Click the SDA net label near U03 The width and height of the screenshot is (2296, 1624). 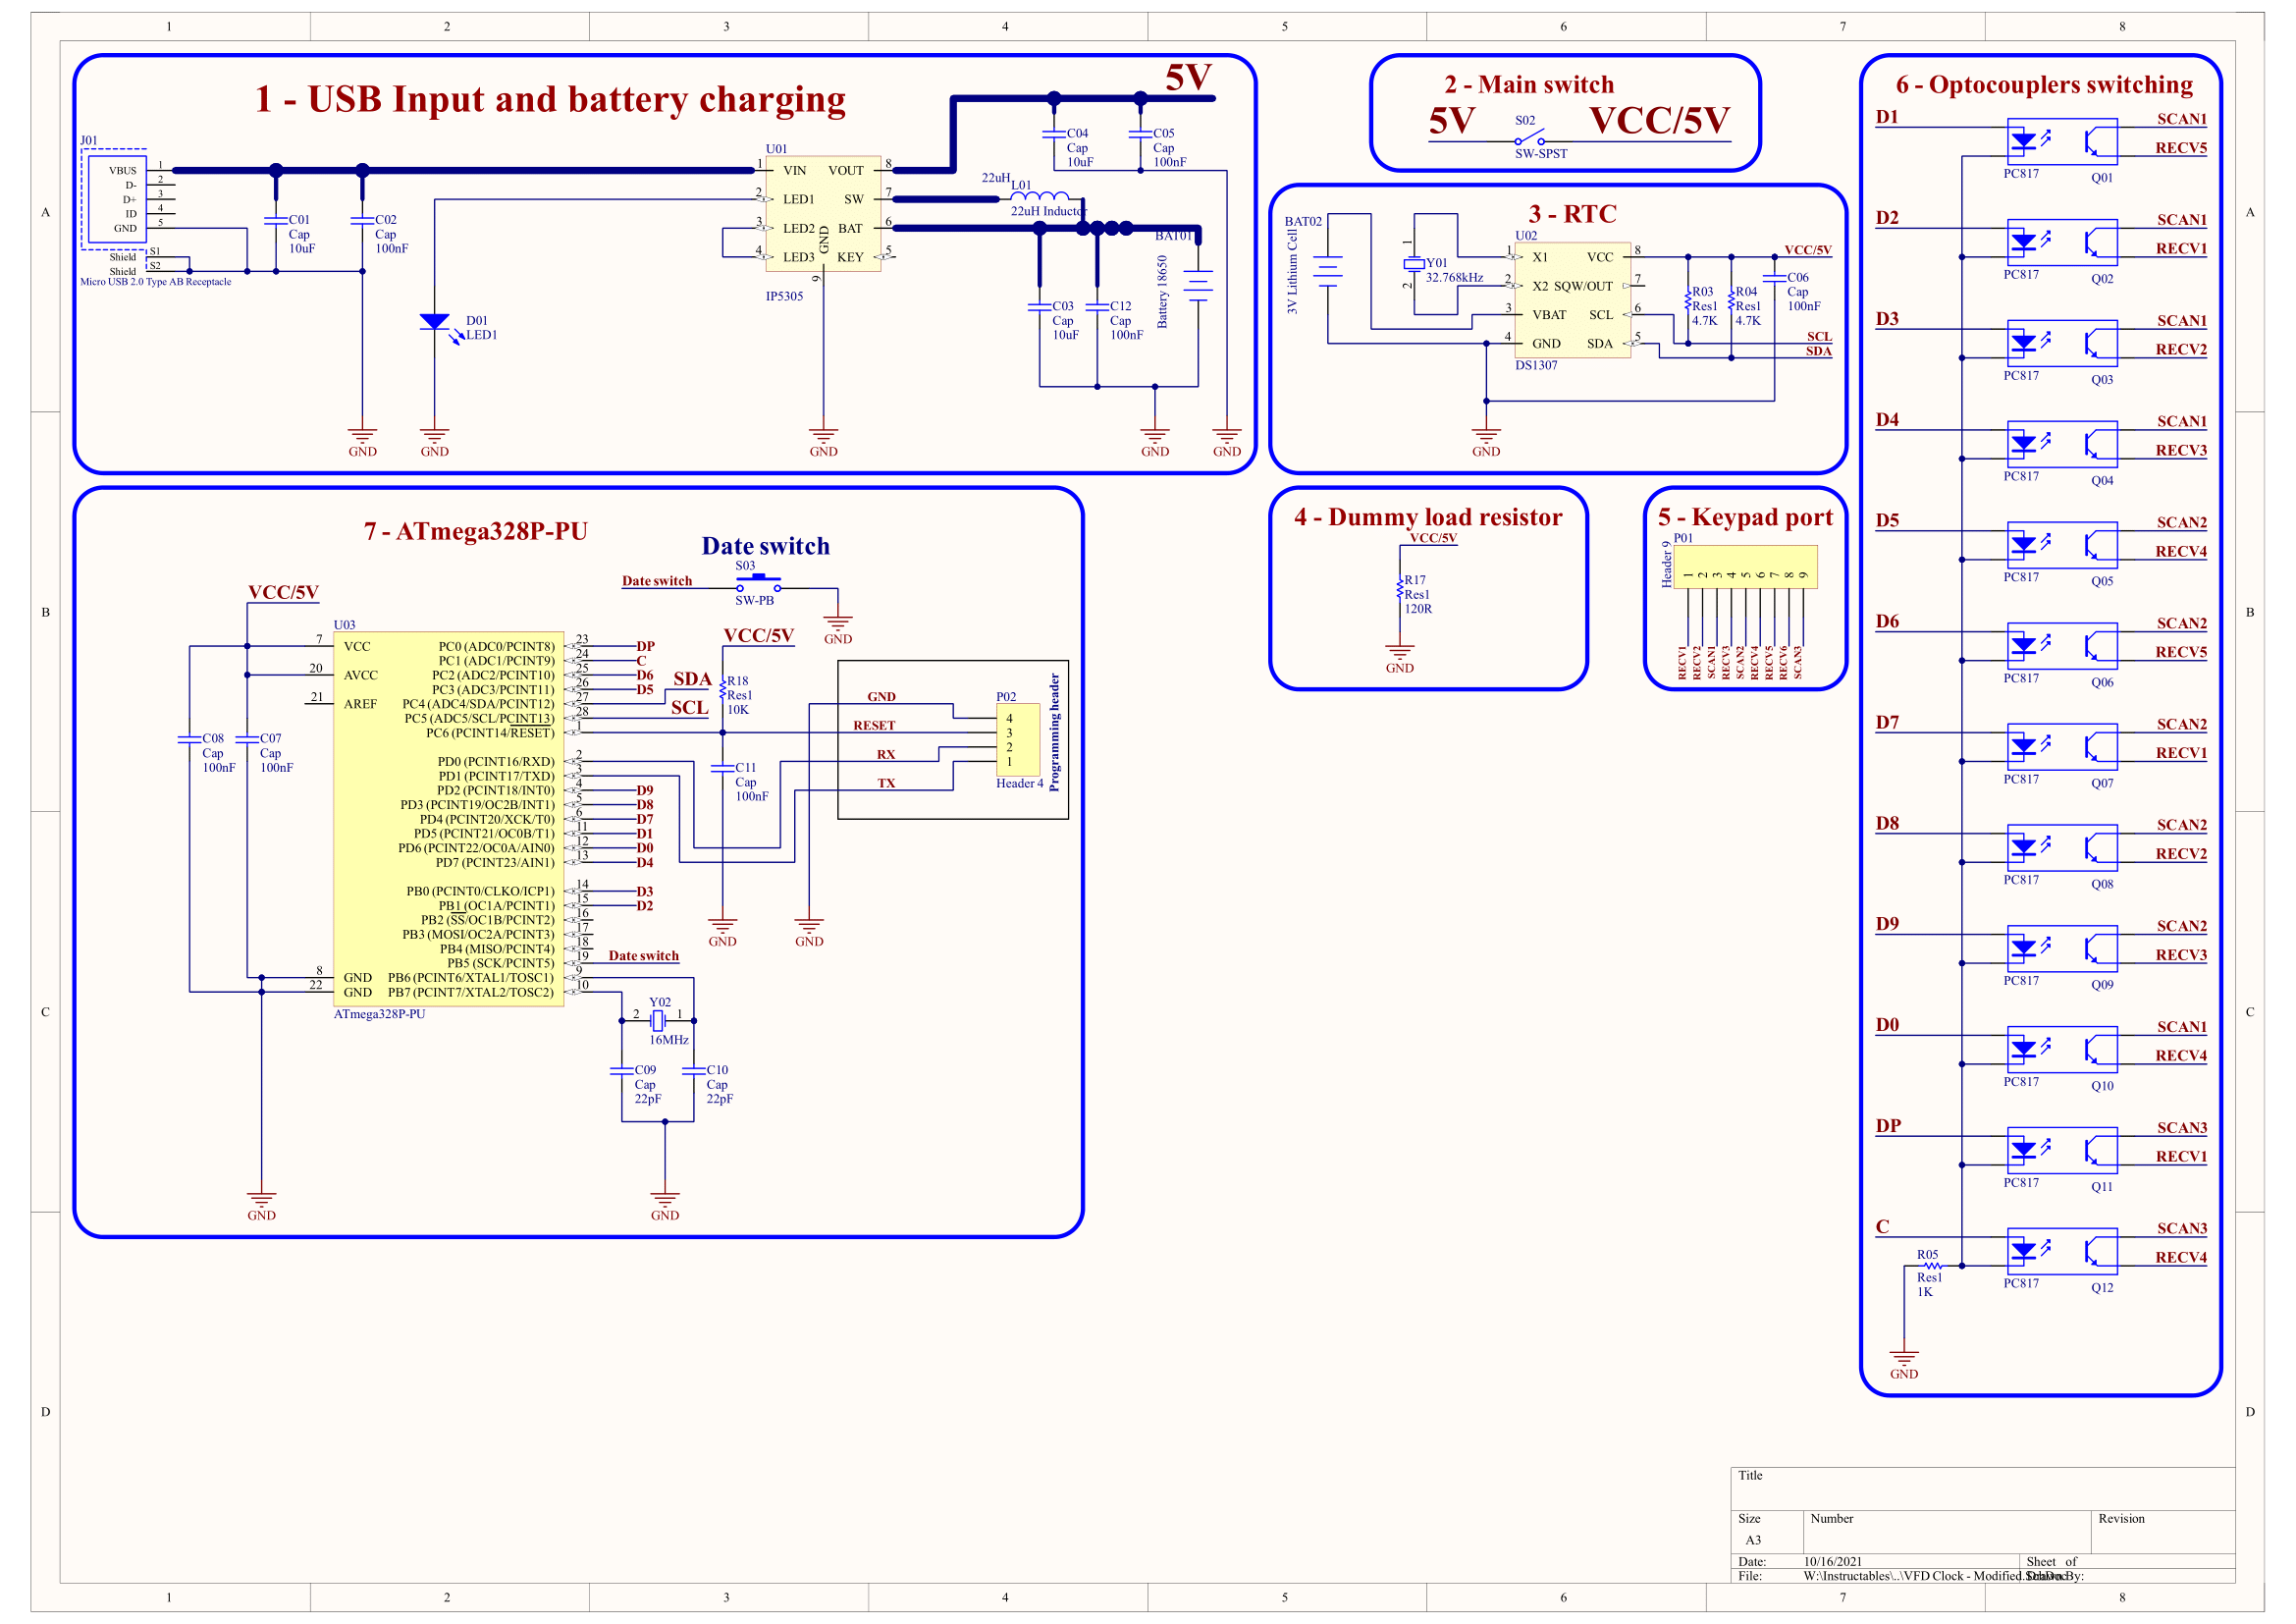(x=692, y=679)
